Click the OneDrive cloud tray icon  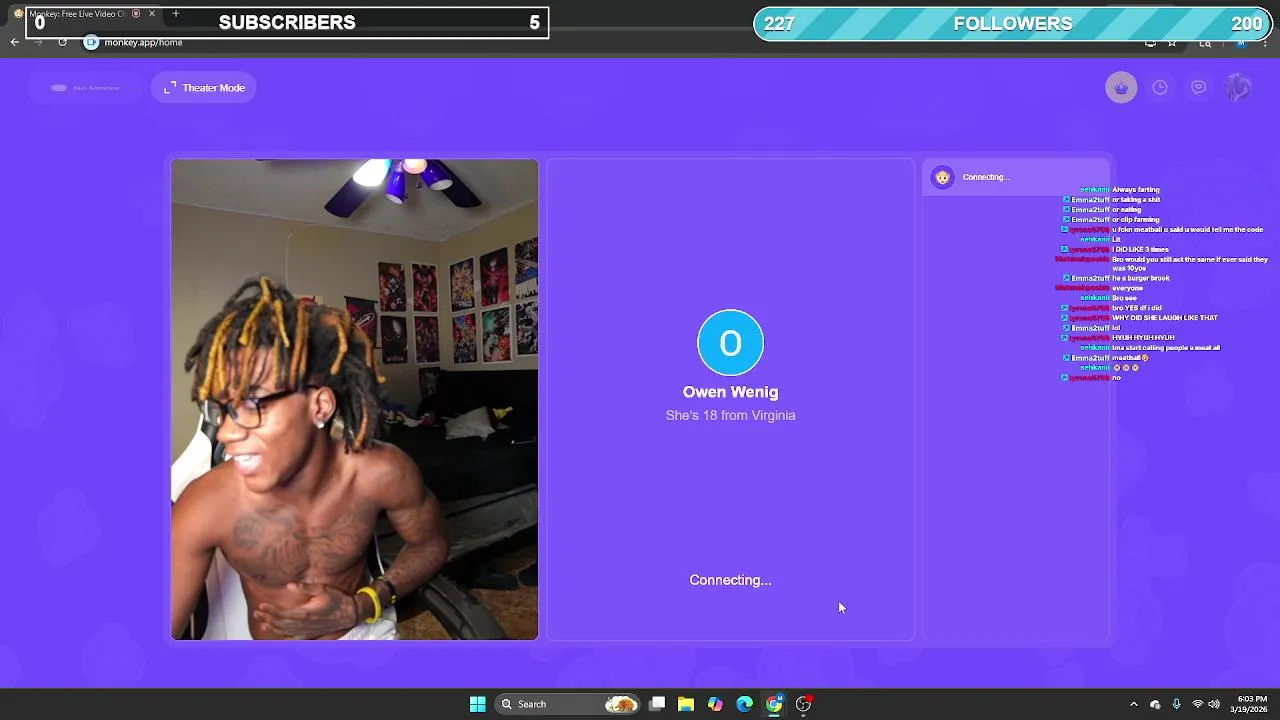coord(1155,704)
